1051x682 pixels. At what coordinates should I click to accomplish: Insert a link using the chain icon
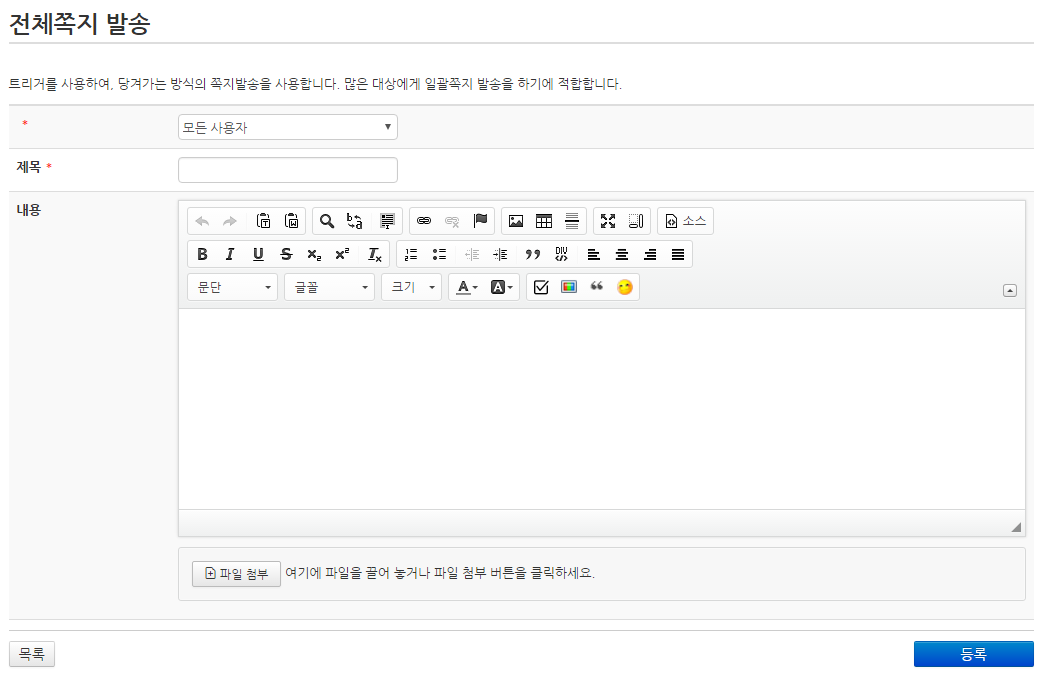423,221
